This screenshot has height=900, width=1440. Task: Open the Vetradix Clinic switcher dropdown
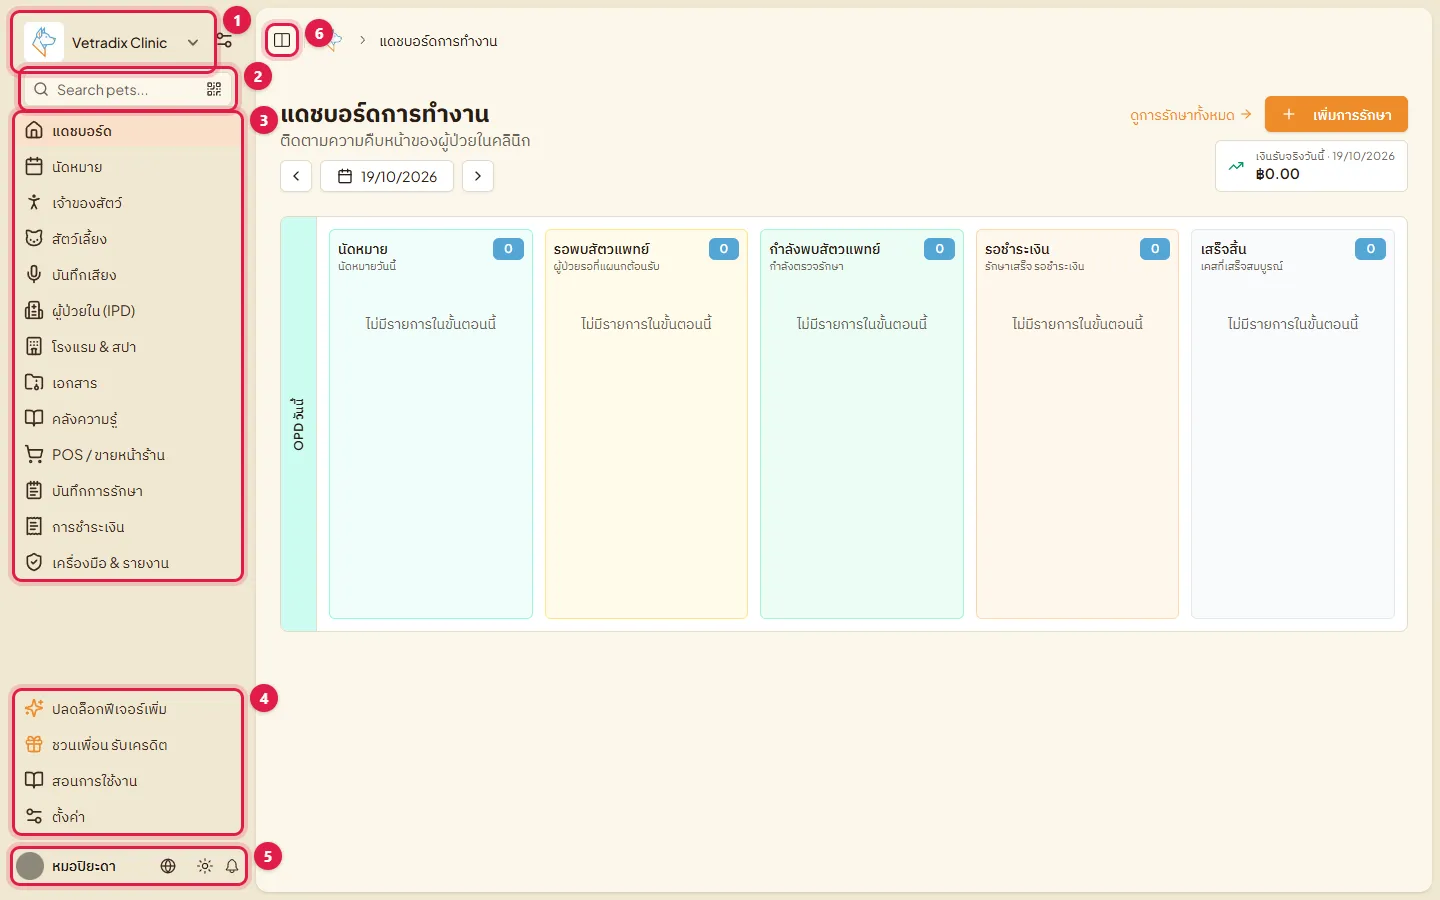coord(114,42)
